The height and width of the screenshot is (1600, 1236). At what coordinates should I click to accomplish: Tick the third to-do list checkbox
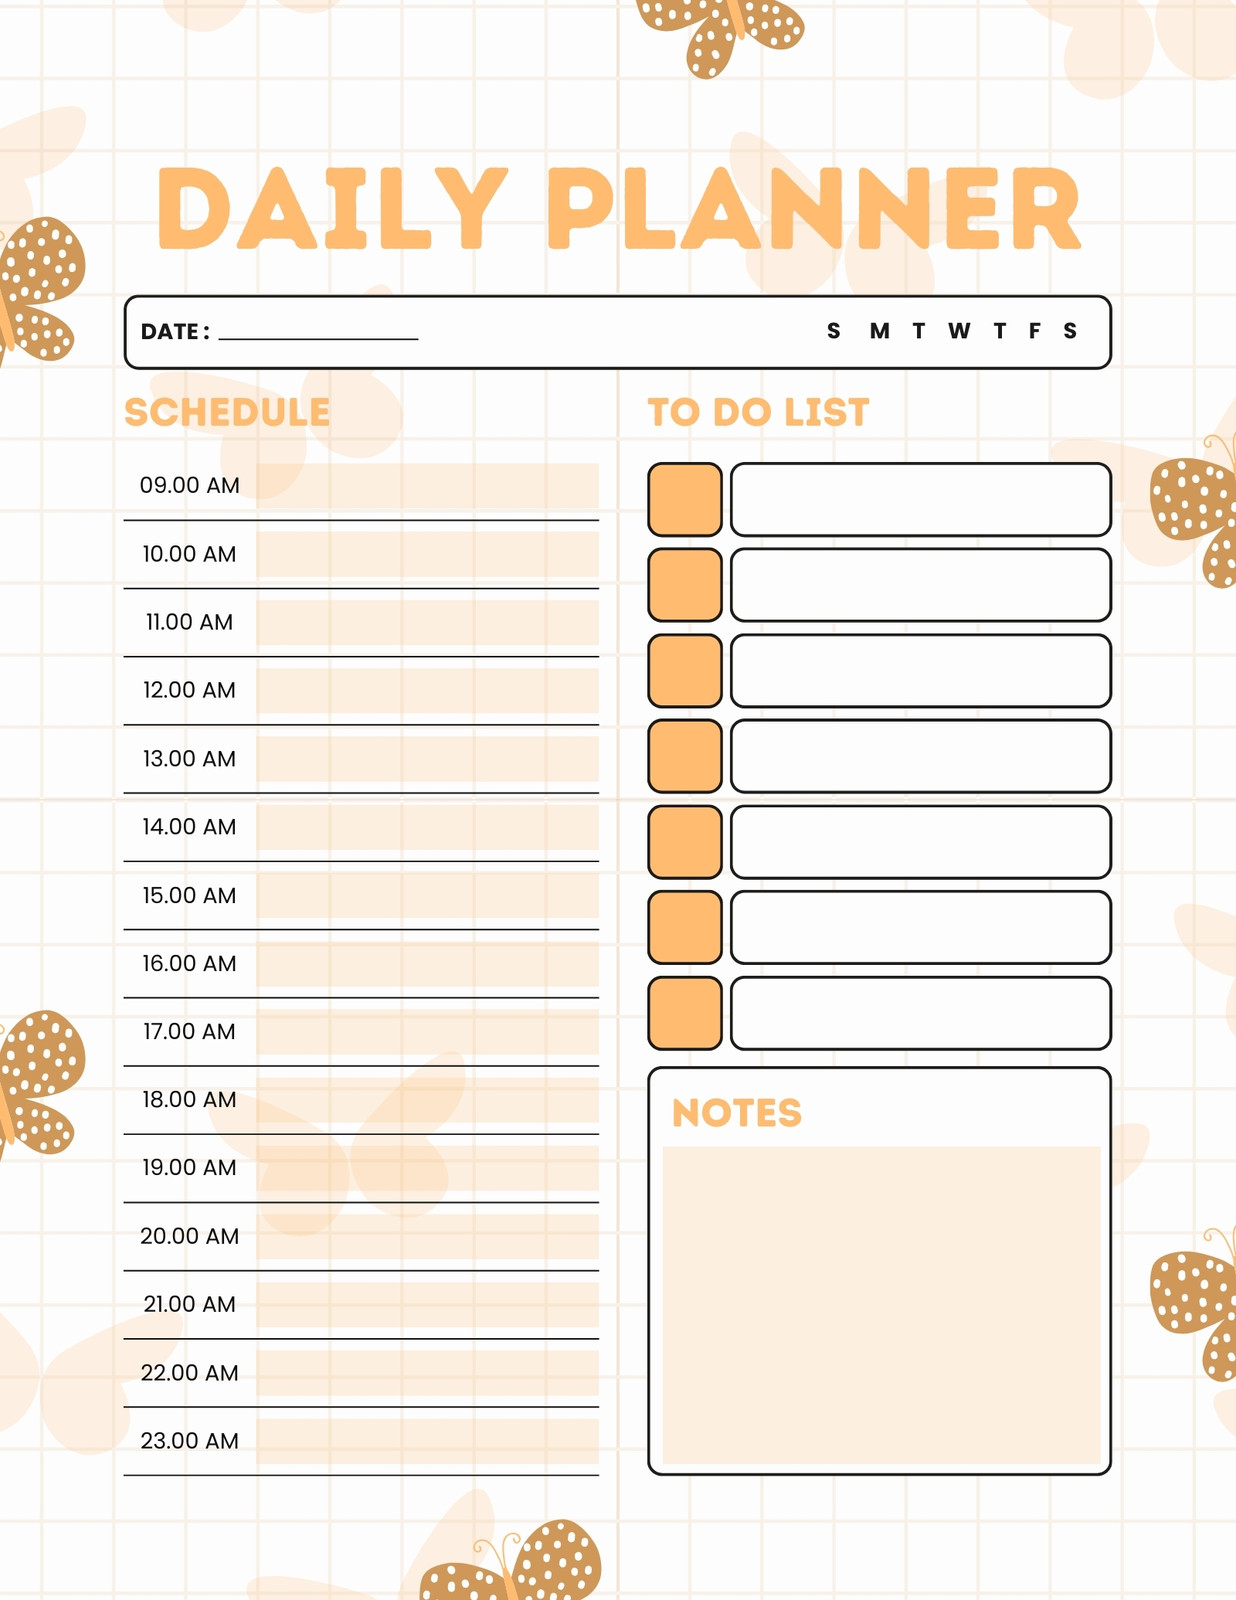(685, 670)
